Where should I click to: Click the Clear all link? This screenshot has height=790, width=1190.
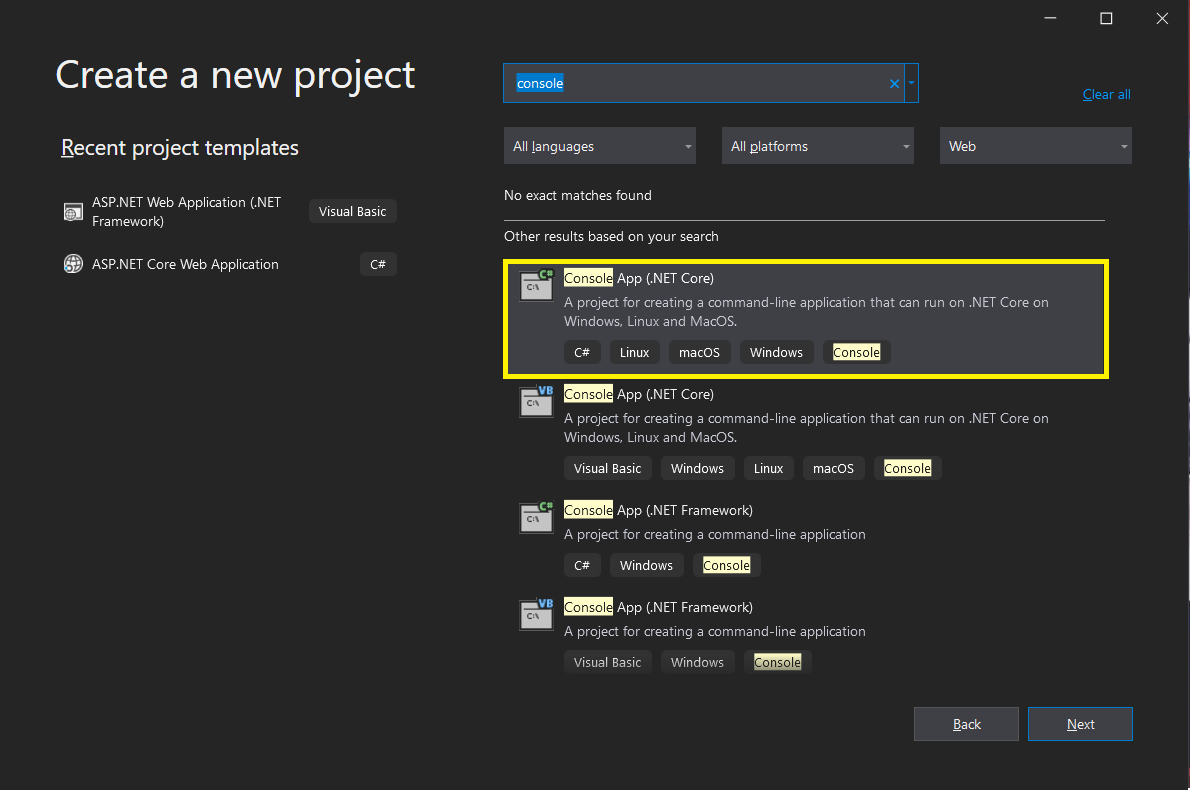tap(1107, 94)
